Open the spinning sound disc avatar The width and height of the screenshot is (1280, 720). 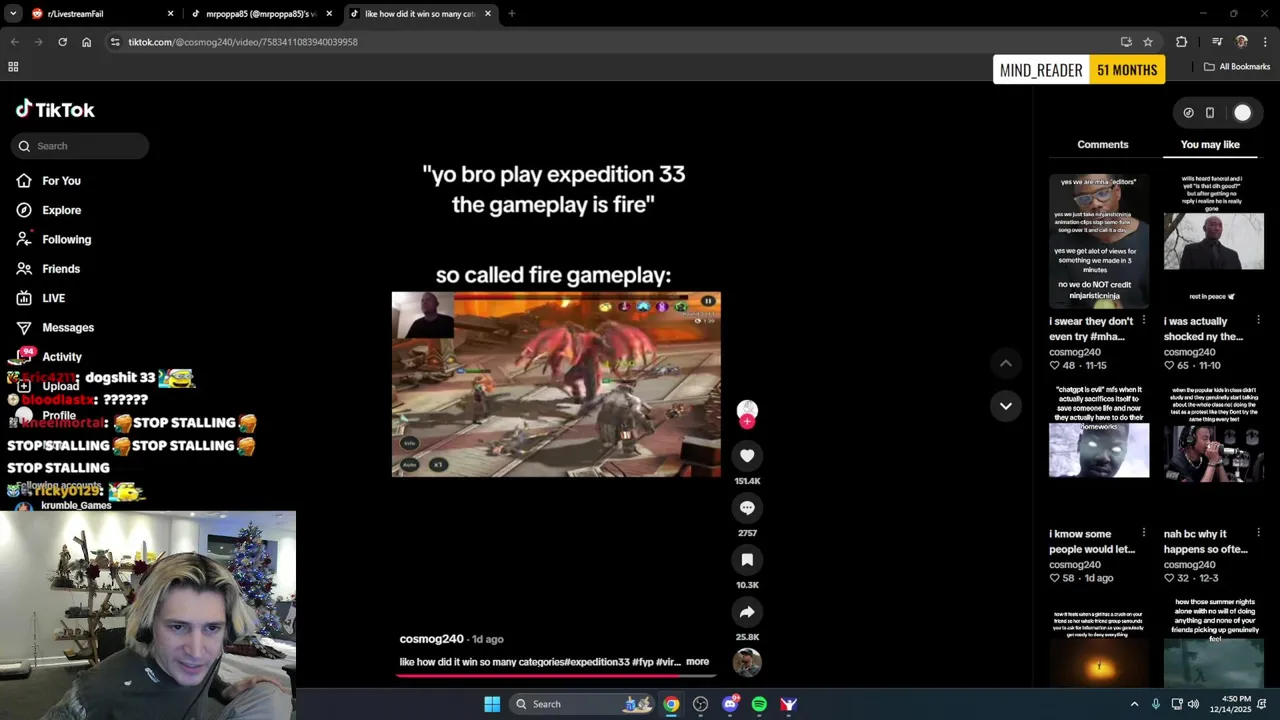[x=747, y=661]
